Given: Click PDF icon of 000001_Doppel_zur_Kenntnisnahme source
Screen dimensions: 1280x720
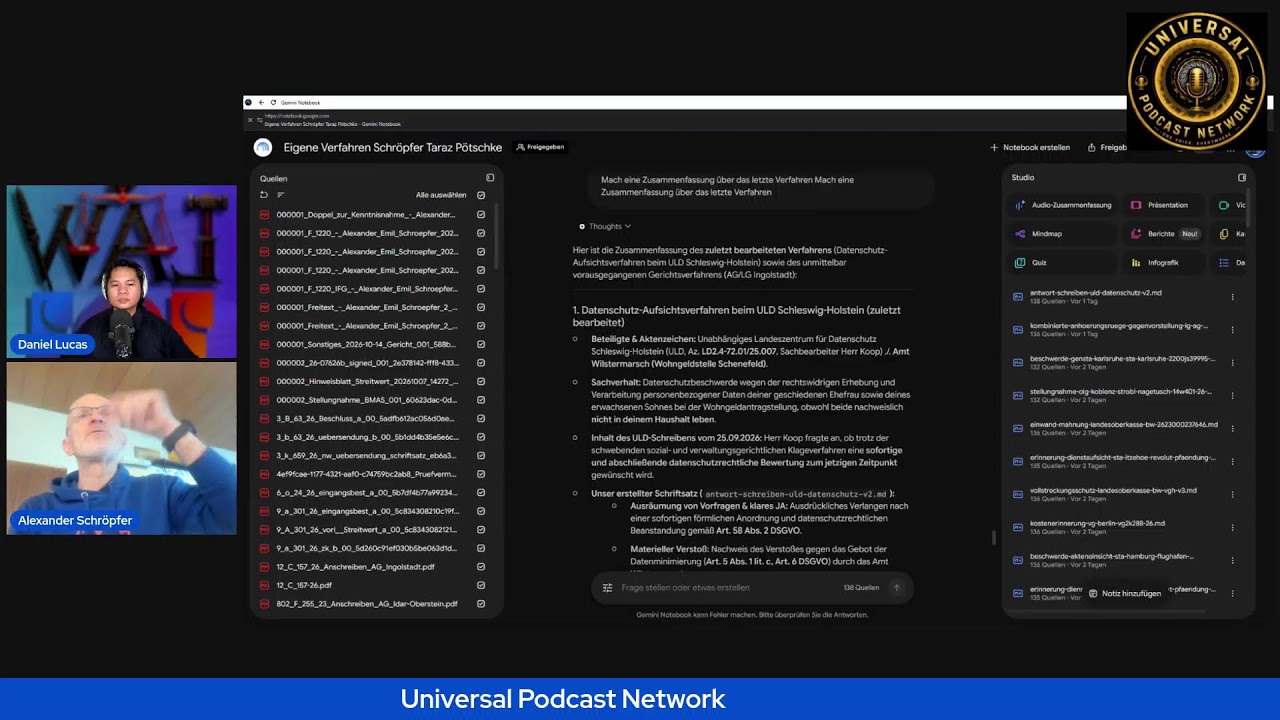Looking at the screenshot, I should pyautogui.click(x=265, y=214).
